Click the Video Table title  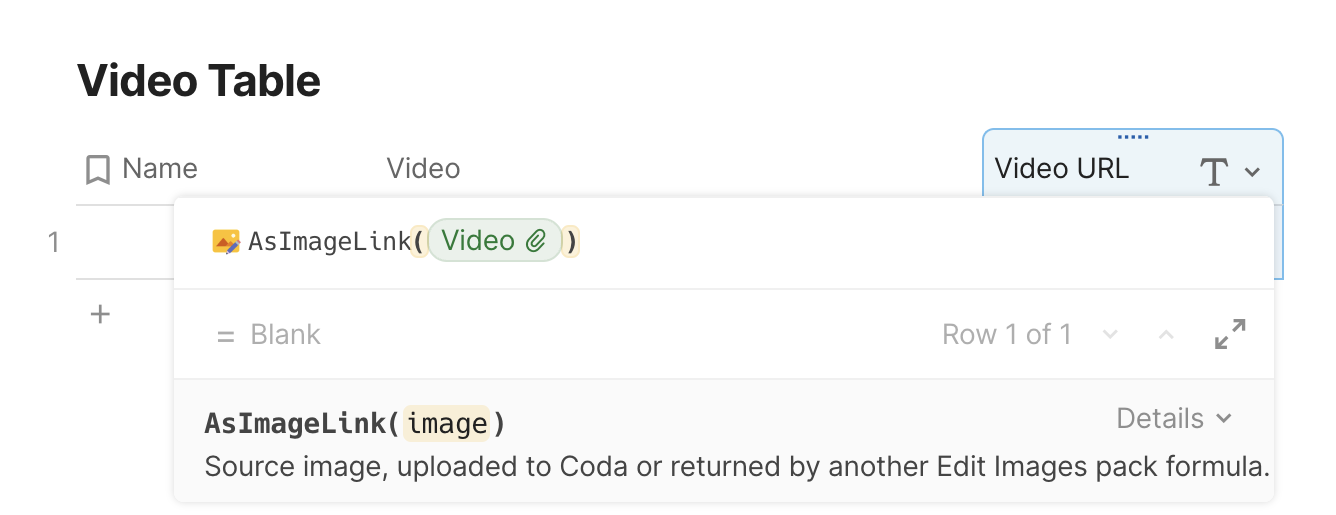pyautogui.click(x=199, y=80)
